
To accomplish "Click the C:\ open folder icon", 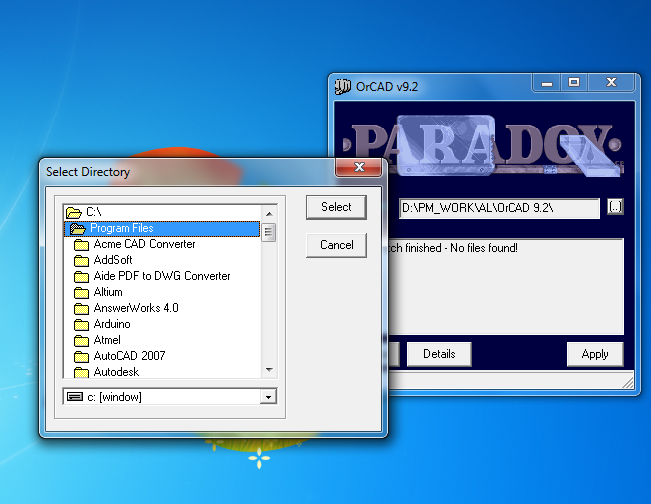I will [74, 213].
